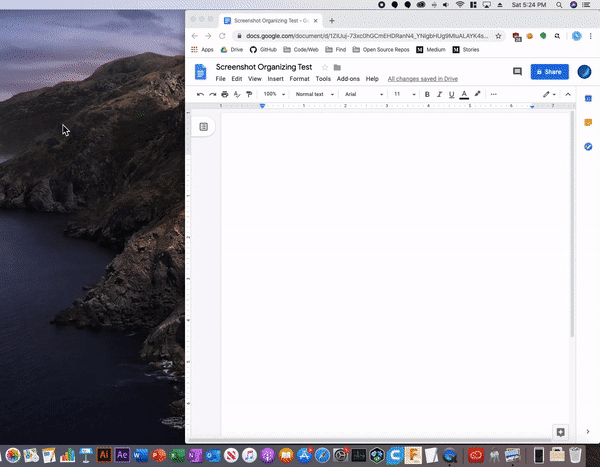Open After Effects from the Dock

(x=122, y=455)
